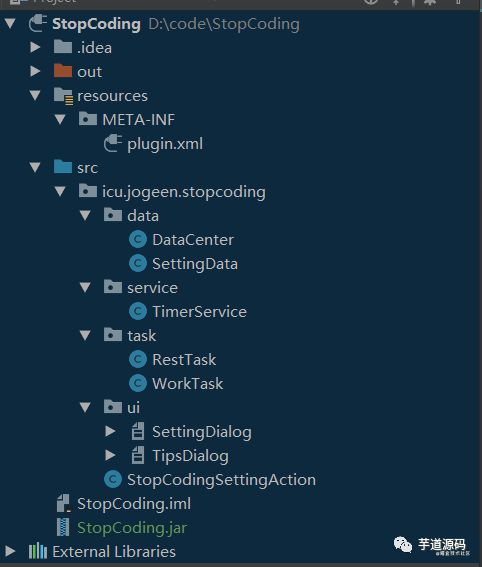Select the META-INF folder name
The width and height of the screenshot is (482, 567).
click(x=138, y=120)
